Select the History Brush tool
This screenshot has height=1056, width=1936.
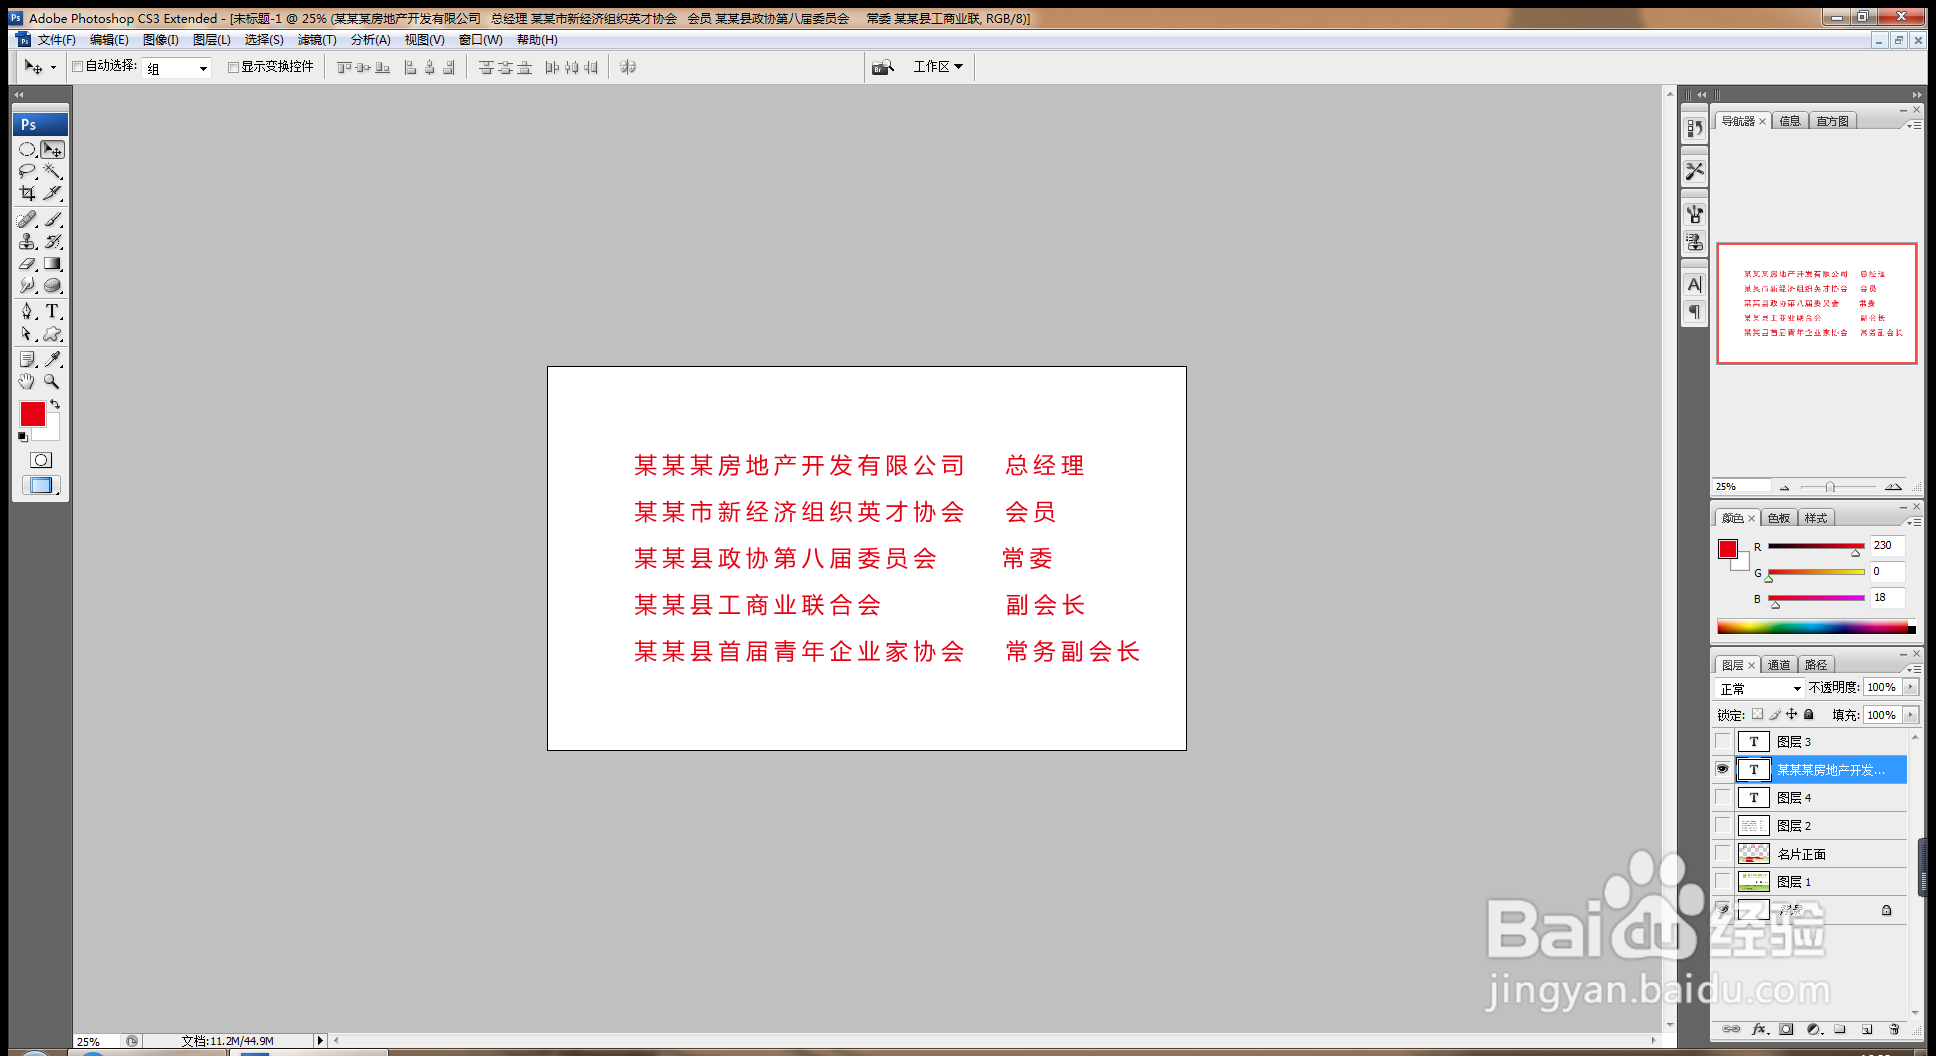point(53,241)
